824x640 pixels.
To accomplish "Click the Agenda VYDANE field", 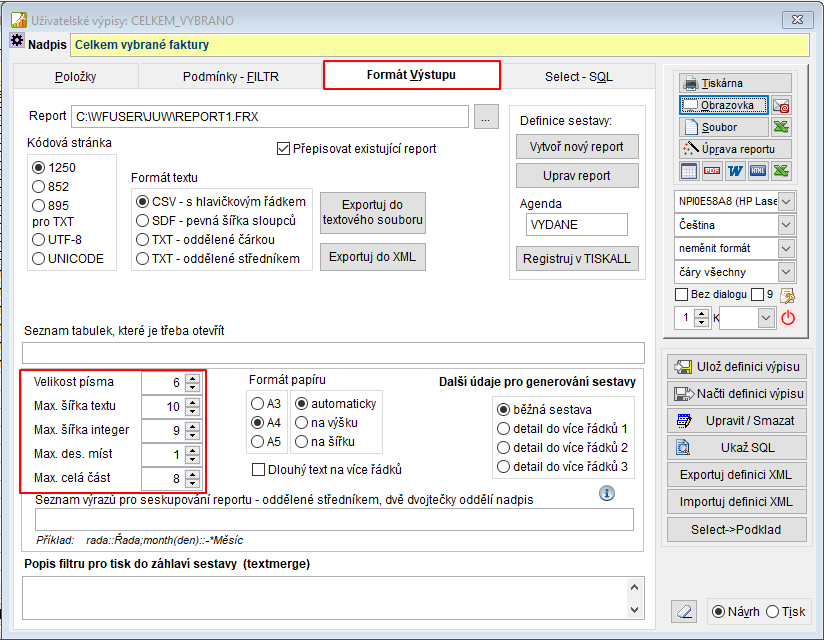I will coord(576,225).
